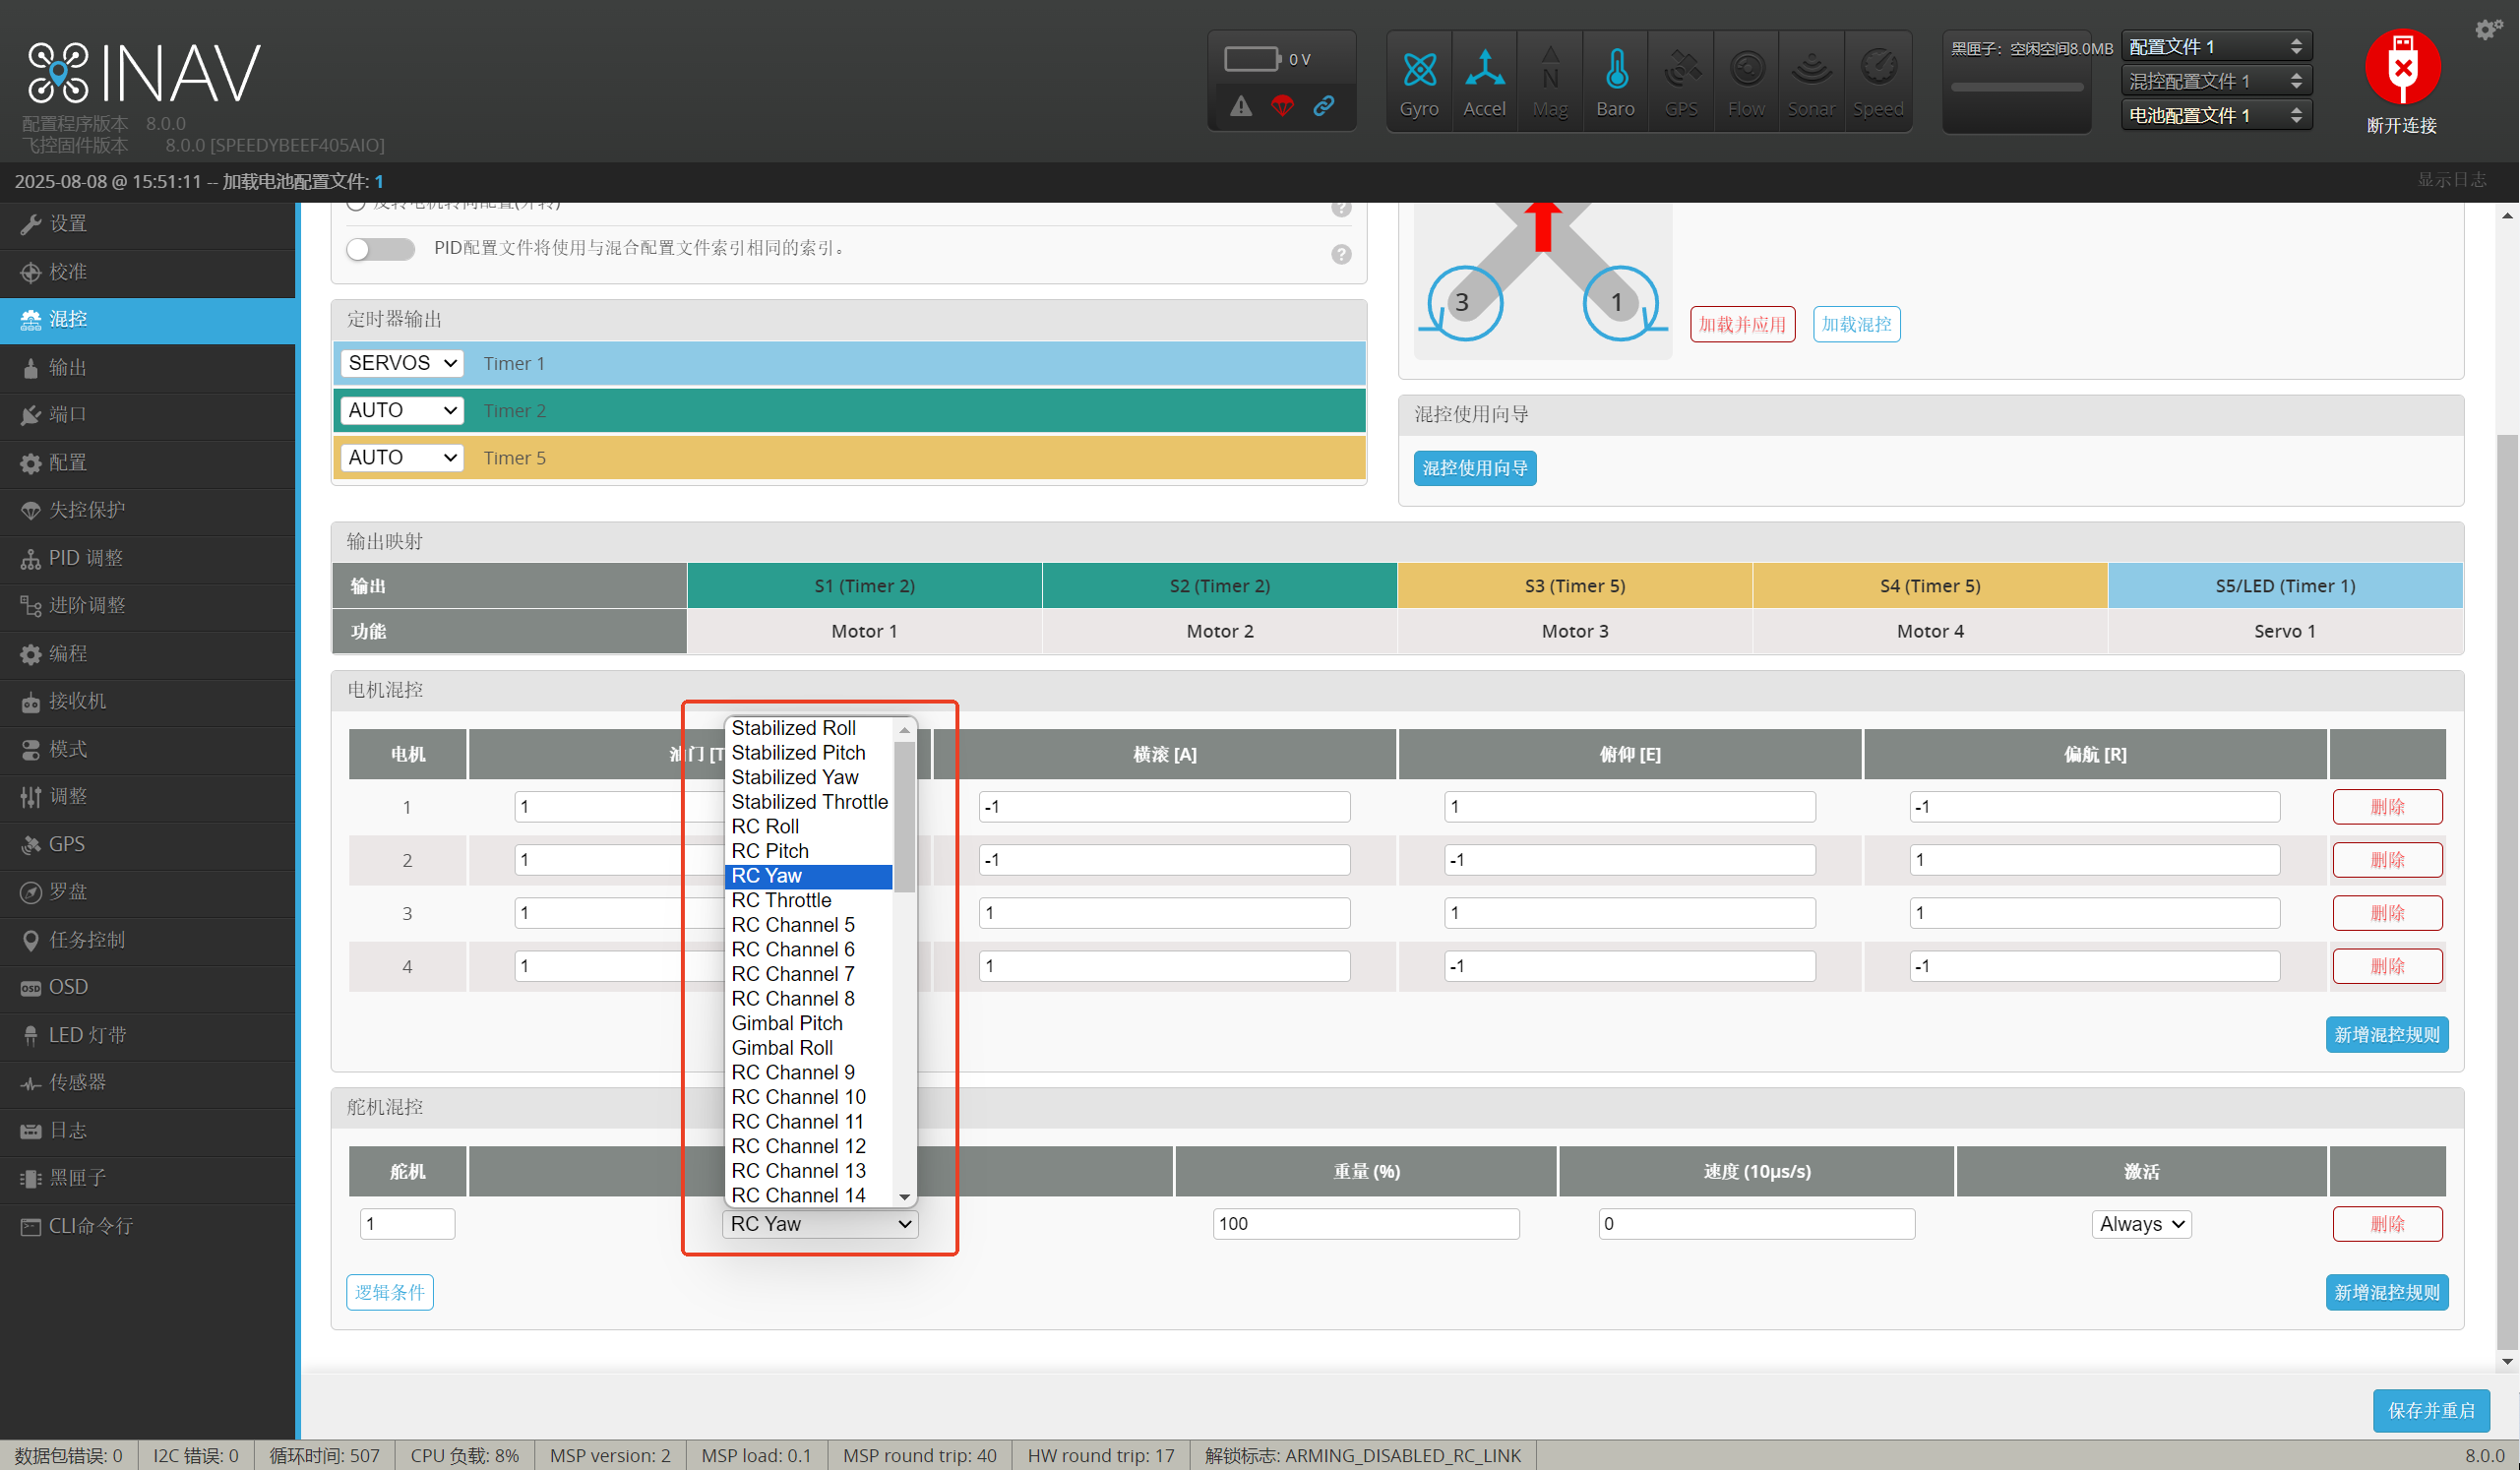The image size is (2520, 1470).
Task: Click dropdown list scrollbar thumb
Action: click(904, 815)
